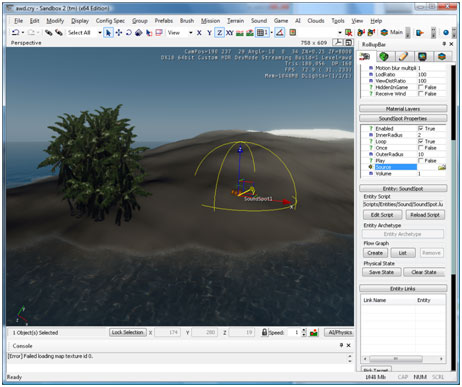Click the blue sphere toolbar icon
The height and width of the screenshot is (387, 462).
446,33
